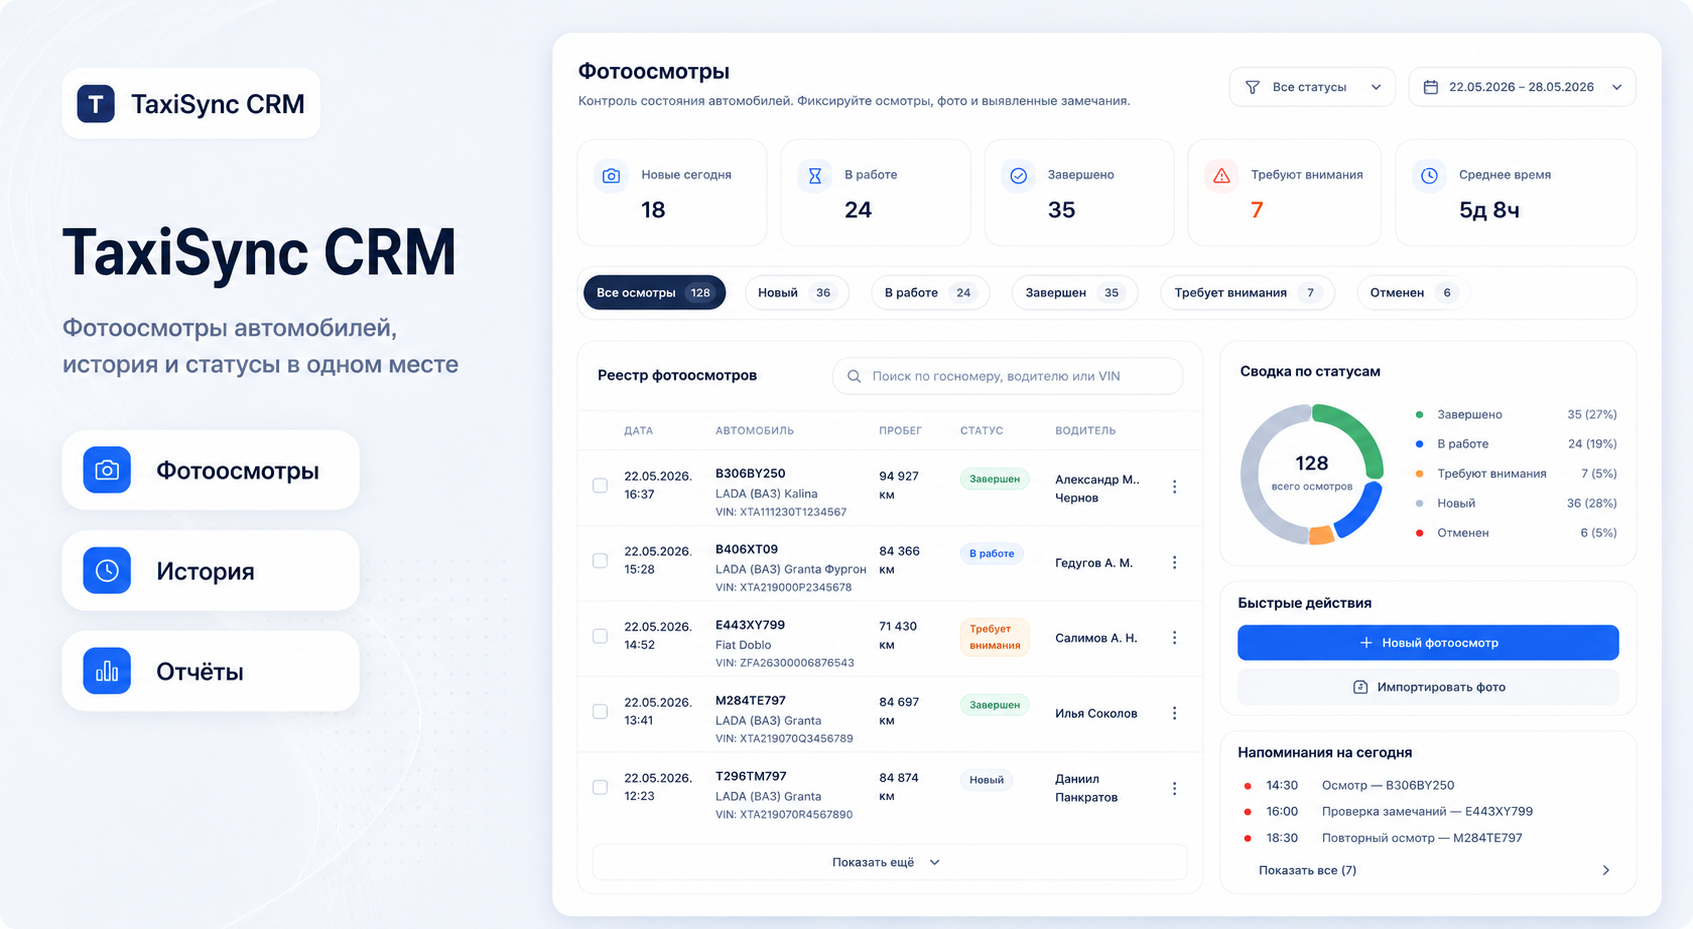Viewport: 1693px width, 929px height.
Task: Expand the list with Показать ещё
Action: 890,862
